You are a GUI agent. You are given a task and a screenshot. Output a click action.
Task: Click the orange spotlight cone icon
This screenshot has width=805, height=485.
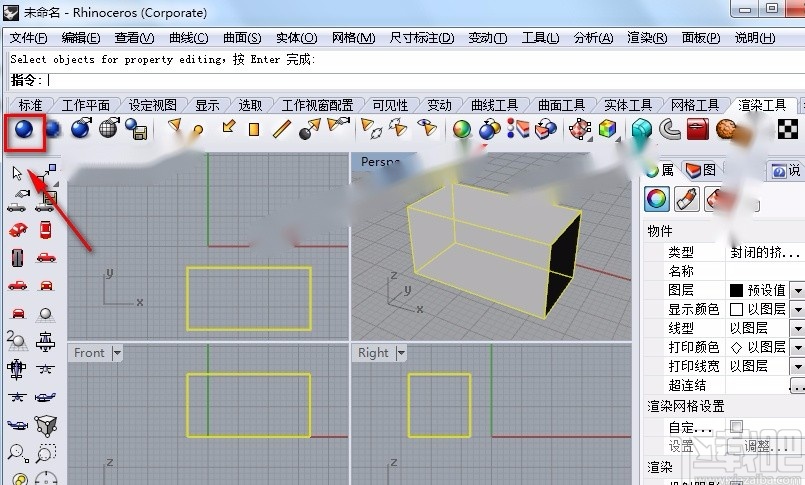(175, 125)
